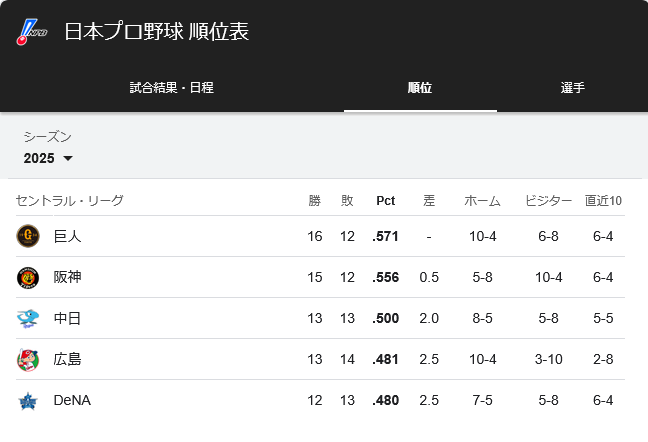
Task: Click the Hiroshima Carp team logo
Action: click(x=28, y=359)
